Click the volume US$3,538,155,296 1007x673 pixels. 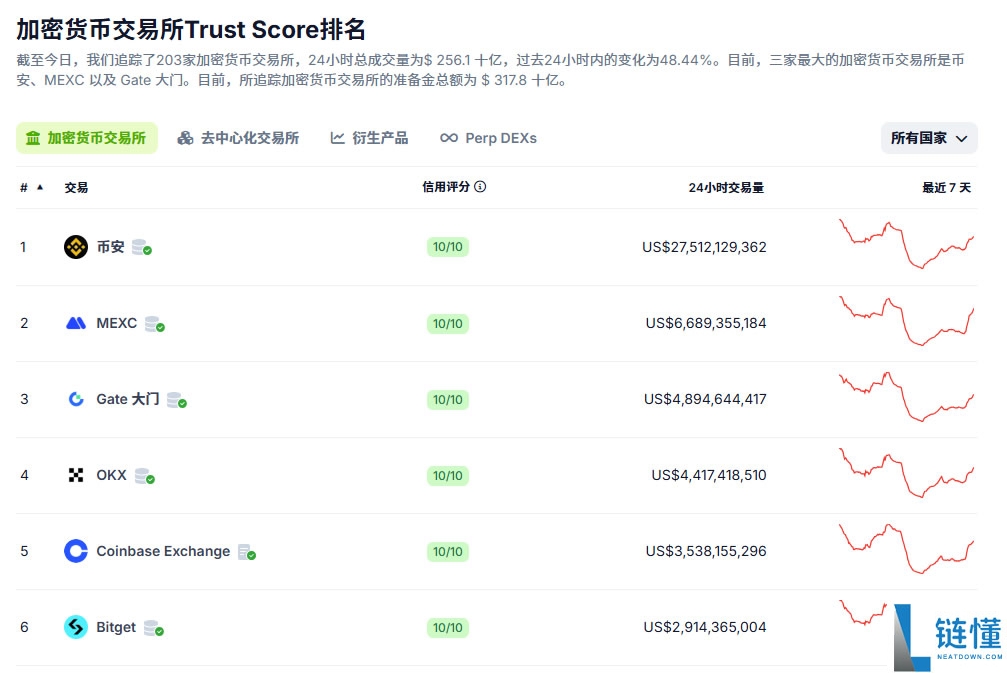(x=706, y=551)
